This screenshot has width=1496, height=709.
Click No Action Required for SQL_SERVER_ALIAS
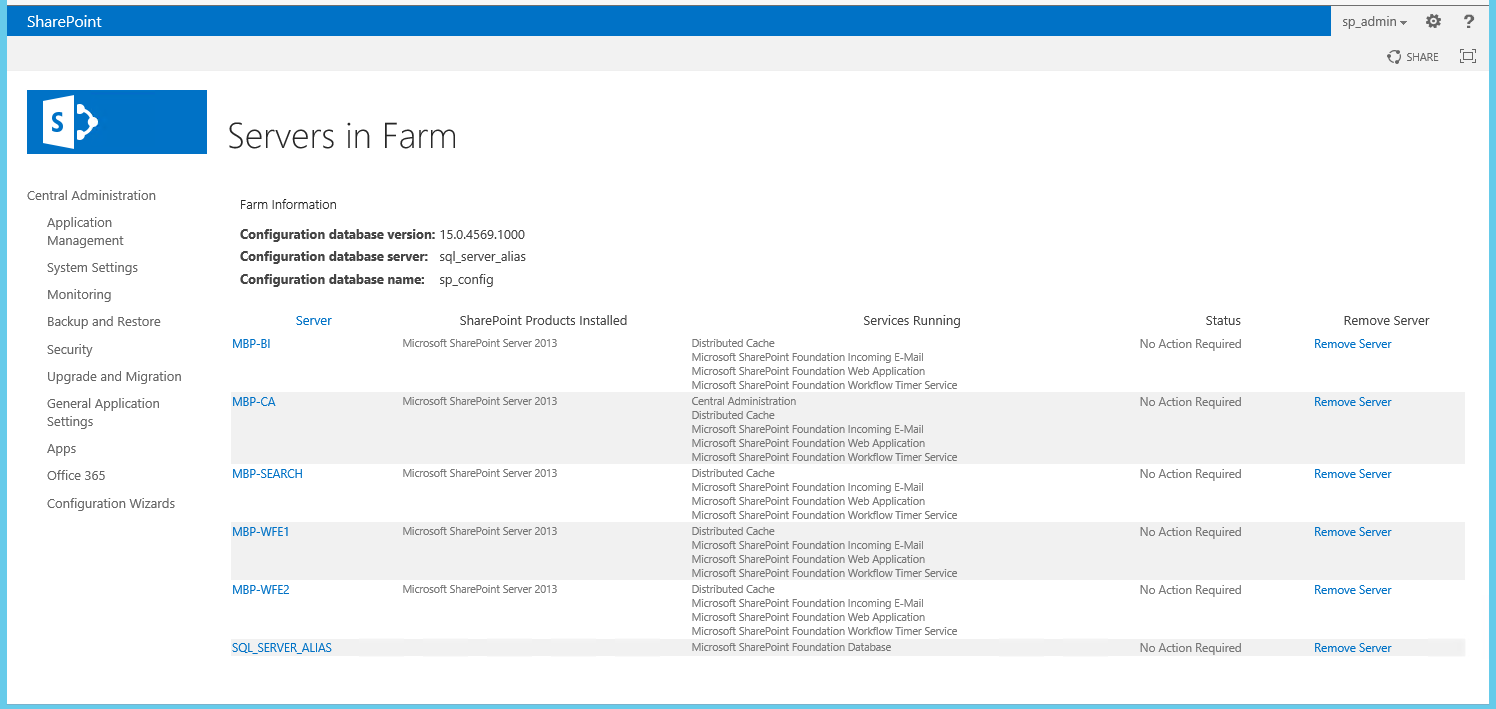pos(1190,648)
